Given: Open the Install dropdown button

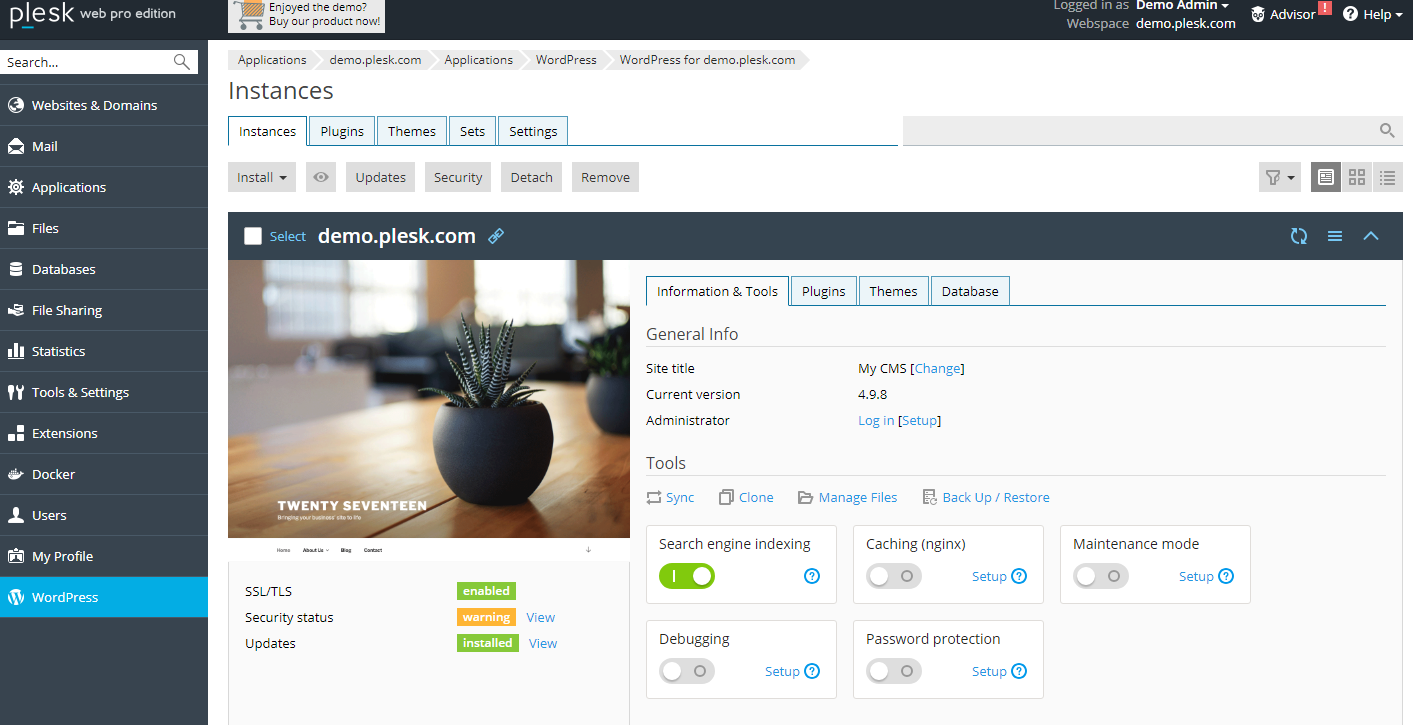Looking at the screenshot, I should pos(262,177).
